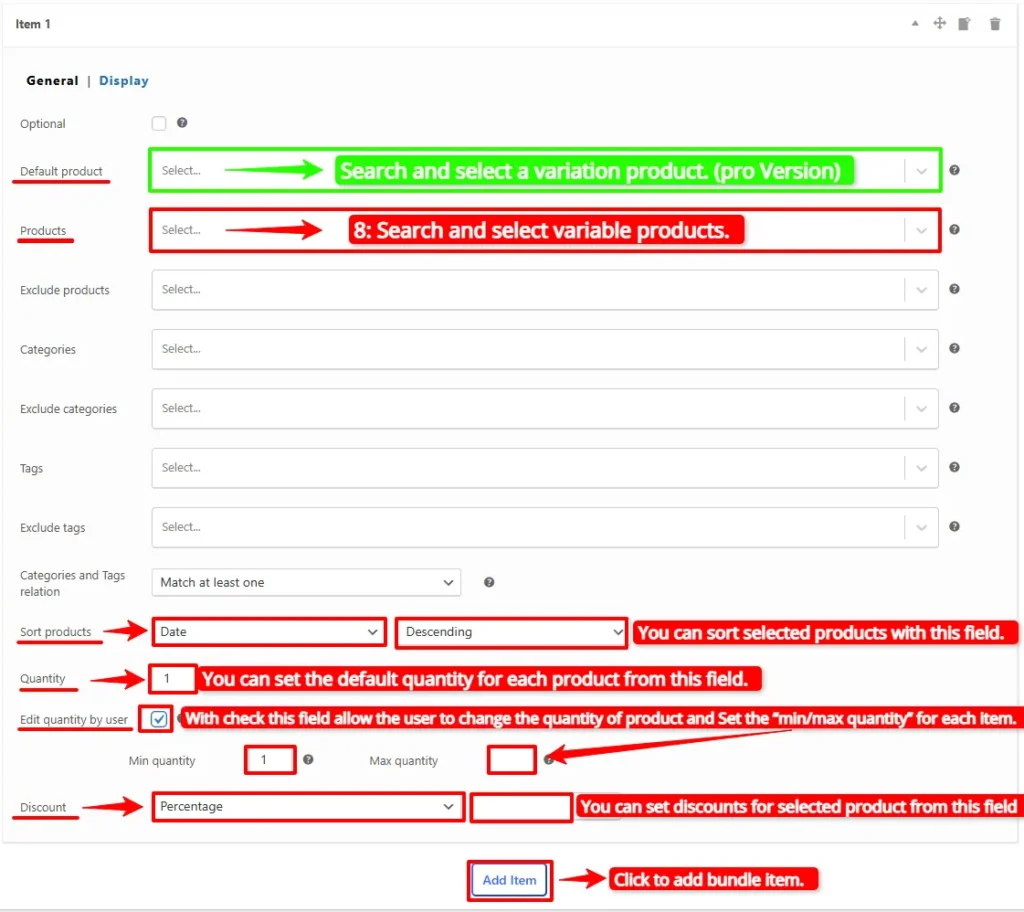
Task: Expand Default product select chevron
Action: pyautogui.click(x=921, y=171)
